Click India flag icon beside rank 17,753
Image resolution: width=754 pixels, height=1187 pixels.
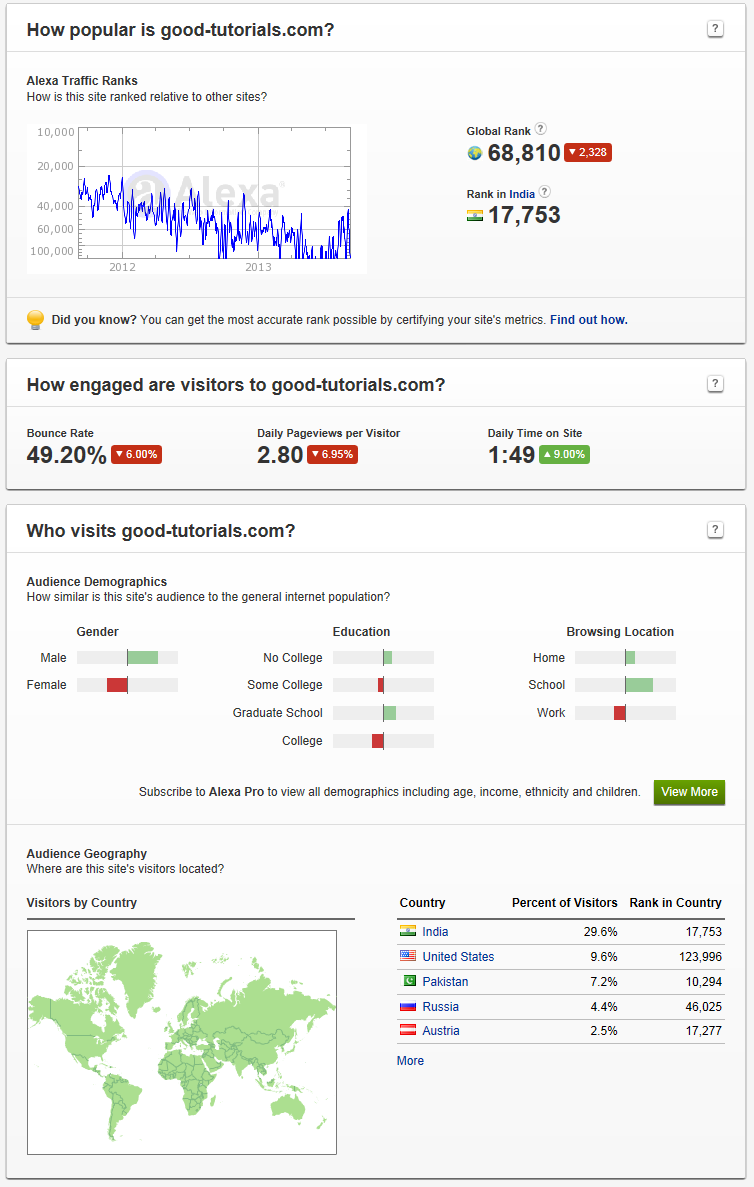point(475,216)
